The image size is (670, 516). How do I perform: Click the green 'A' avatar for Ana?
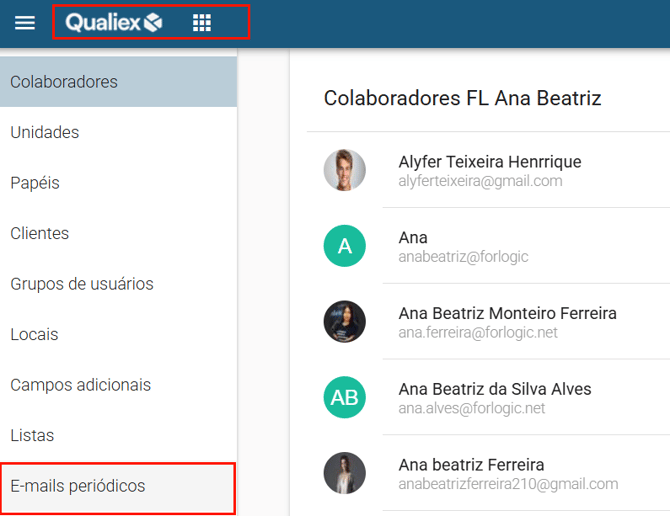click(x=344, y=246)
